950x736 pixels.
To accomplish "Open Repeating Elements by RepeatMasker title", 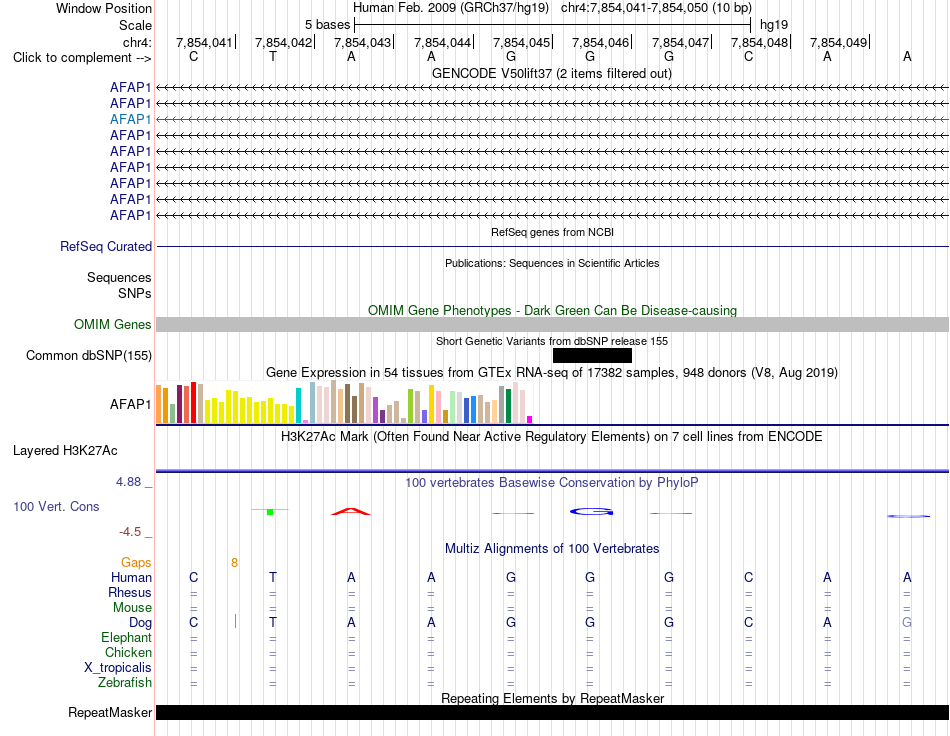I will pyautogui.click(x=552, y=698).
